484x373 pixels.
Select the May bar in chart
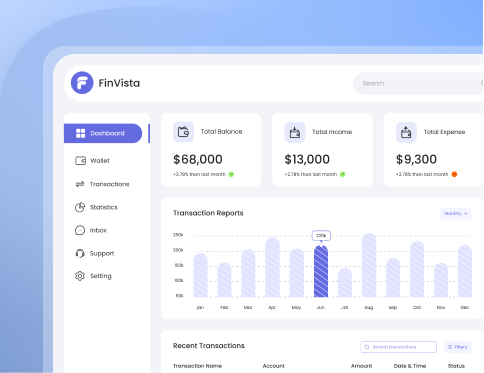tap(297, 273)
